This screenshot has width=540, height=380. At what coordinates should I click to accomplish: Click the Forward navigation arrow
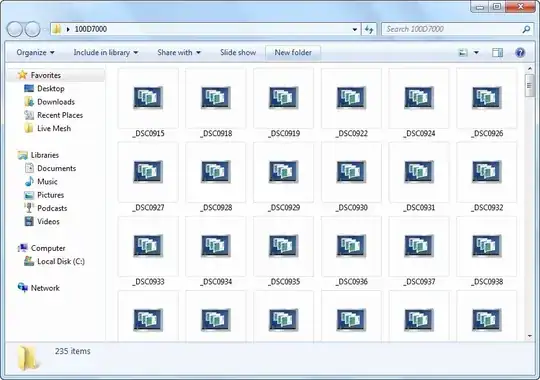[33, 29]
